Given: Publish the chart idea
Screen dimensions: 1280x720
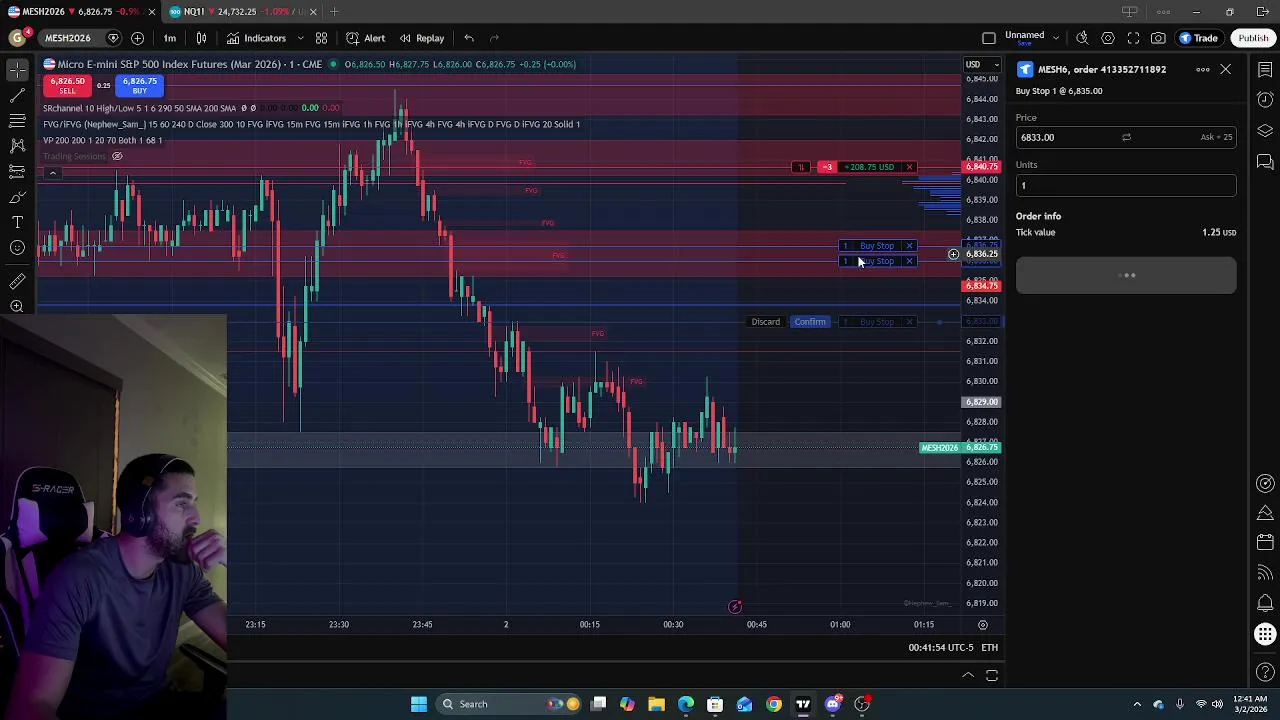Looking at the screenshot, I should point(1253,38).
